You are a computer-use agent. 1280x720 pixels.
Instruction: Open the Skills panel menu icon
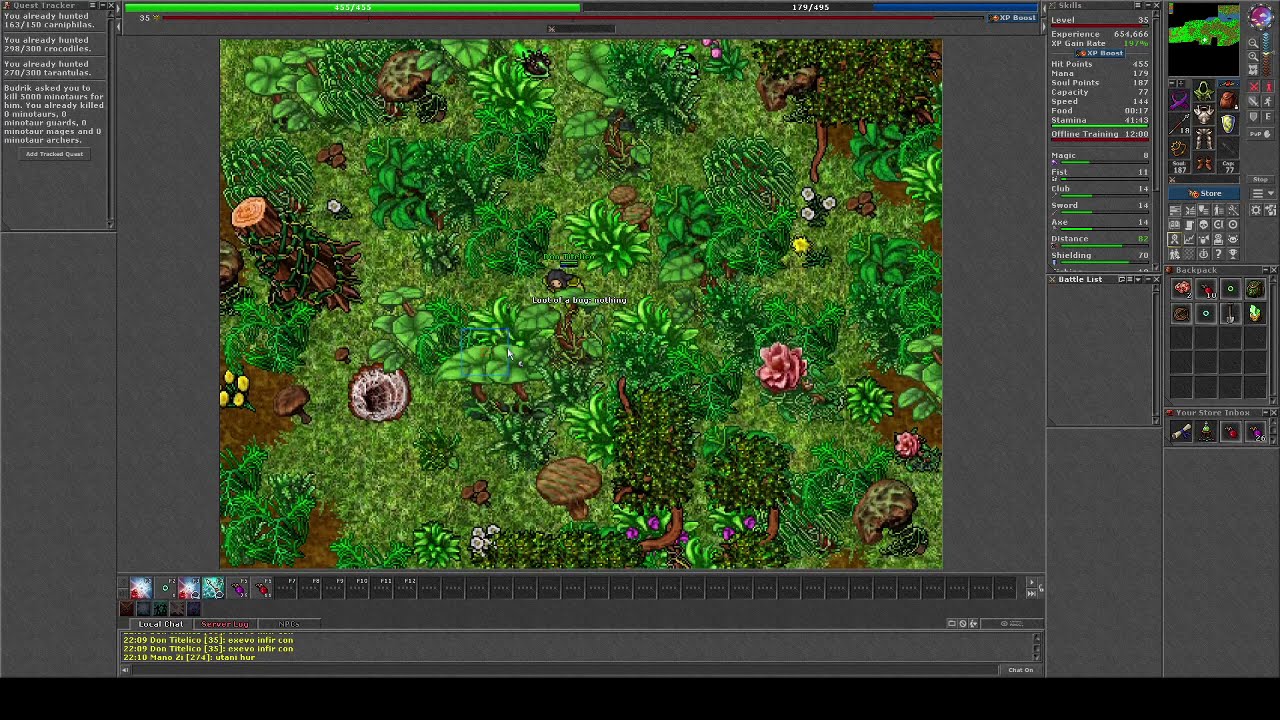[1138, 5]
